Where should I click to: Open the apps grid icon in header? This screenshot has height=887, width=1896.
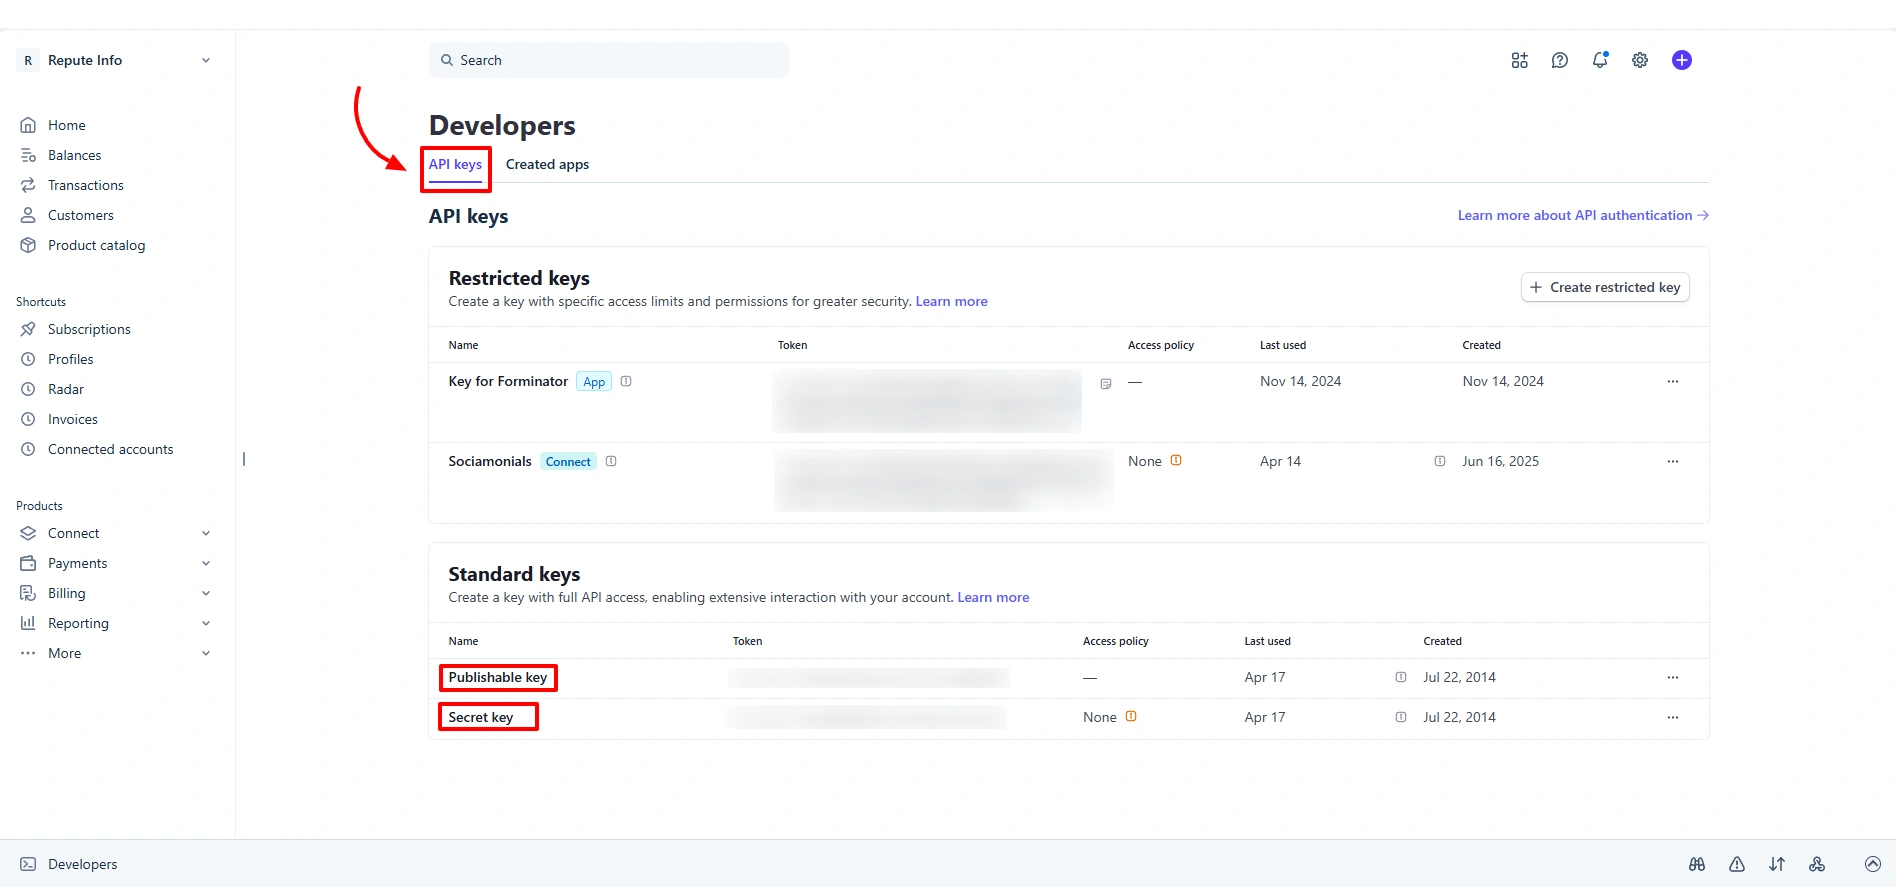click(1519, 60)
